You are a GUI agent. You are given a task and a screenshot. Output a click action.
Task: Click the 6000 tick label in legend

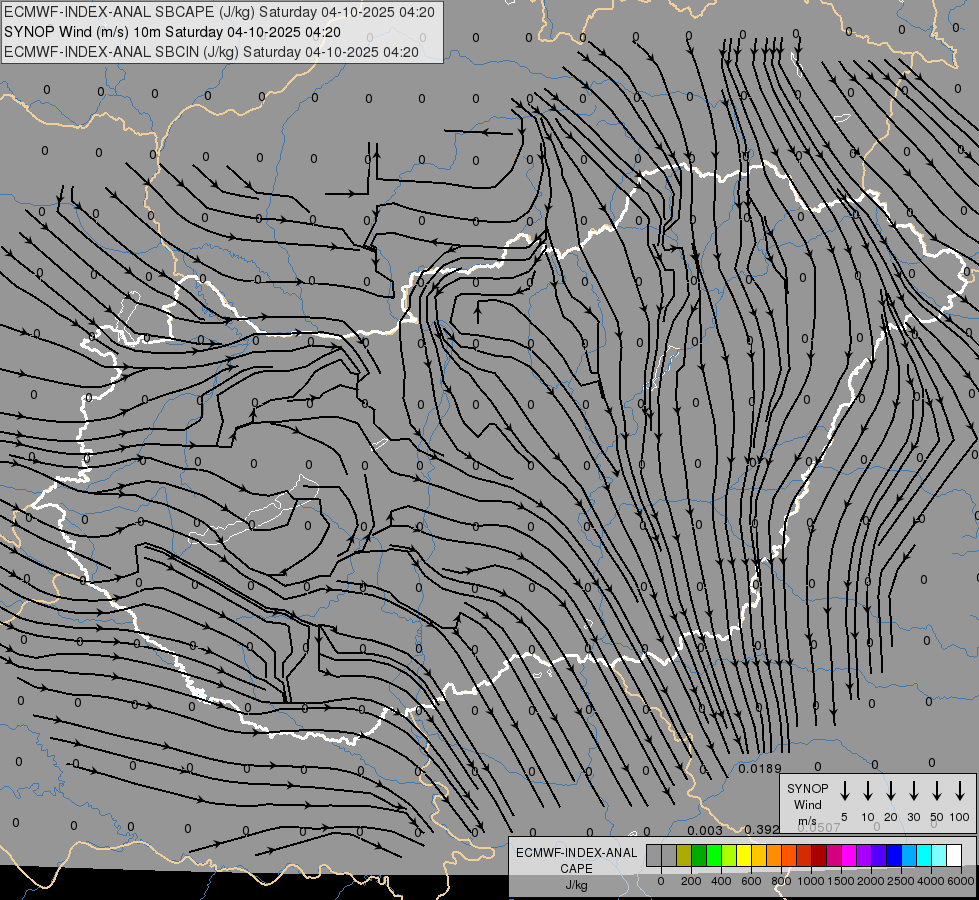pyautogui.click(x=961, y=881)
